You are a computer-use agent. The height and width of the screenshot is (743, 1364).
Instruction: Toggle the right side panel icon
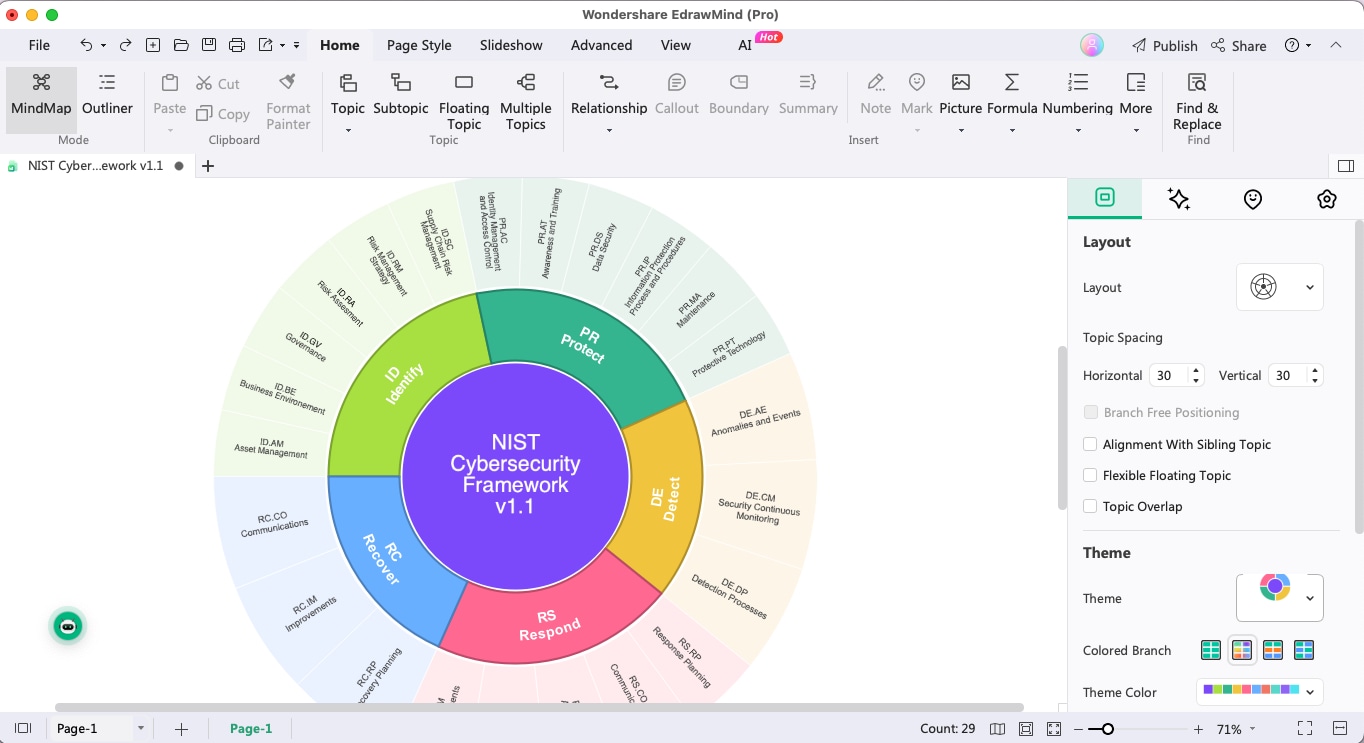click(x=1345, y=166)
